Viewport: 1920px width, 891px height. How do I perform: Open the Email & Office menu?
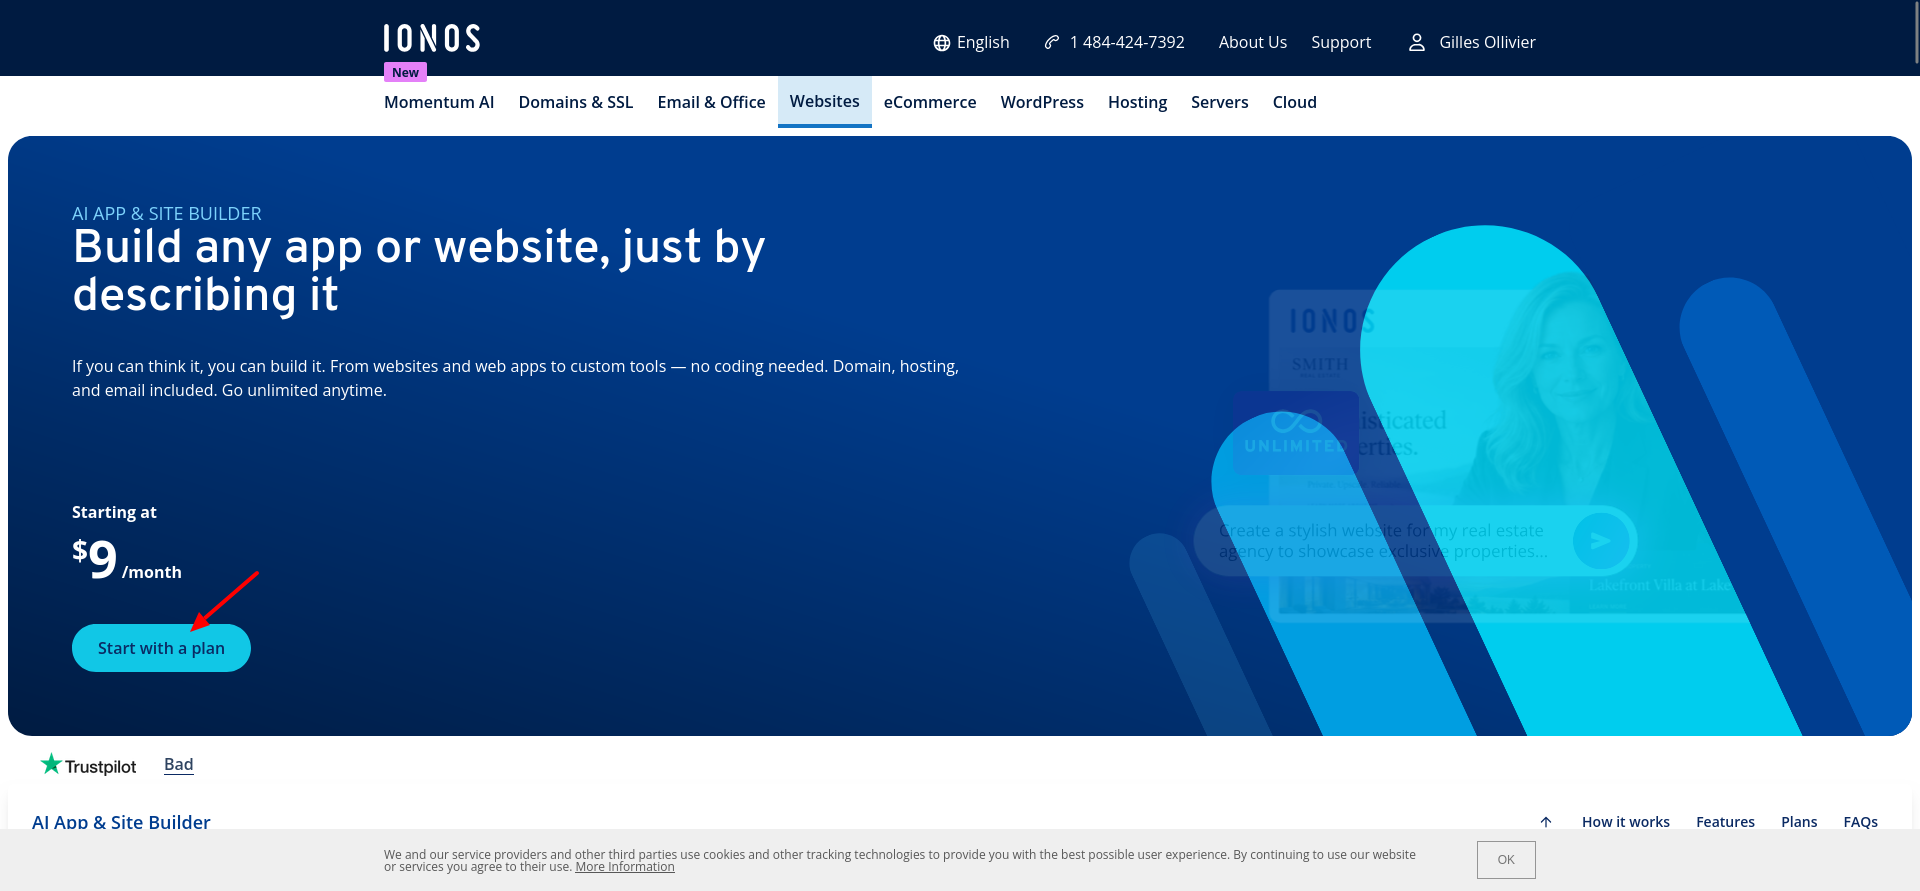point(711,102)
